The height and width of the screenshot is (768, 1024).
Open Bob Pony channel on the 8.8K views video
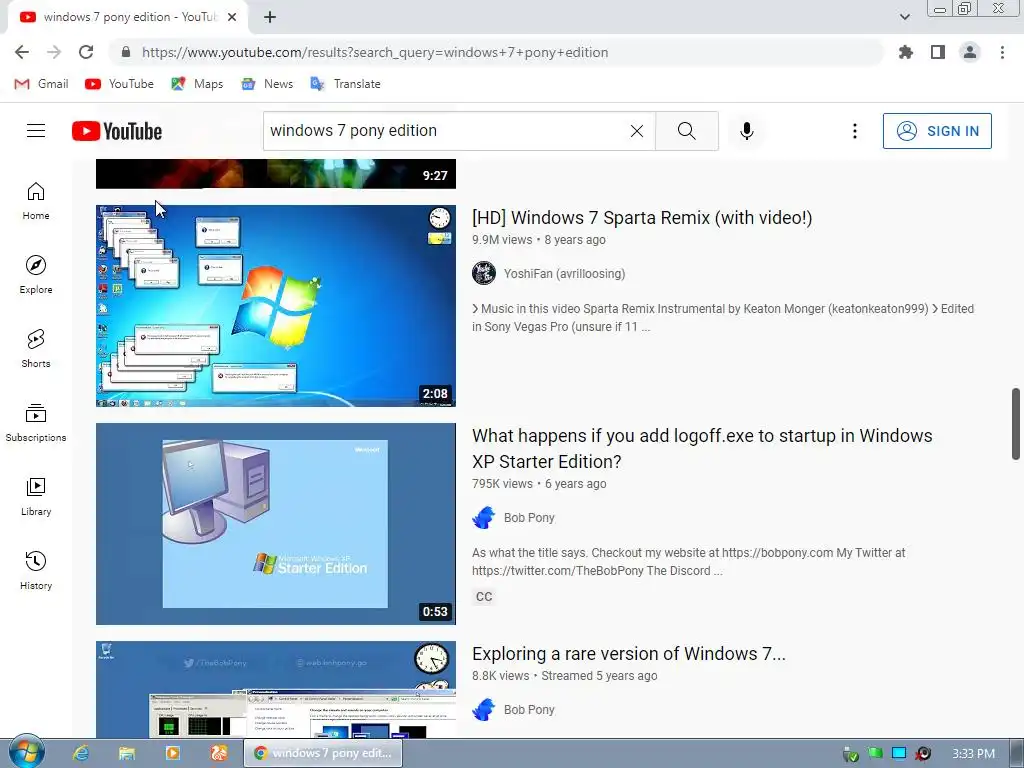[x=529, y=710]
